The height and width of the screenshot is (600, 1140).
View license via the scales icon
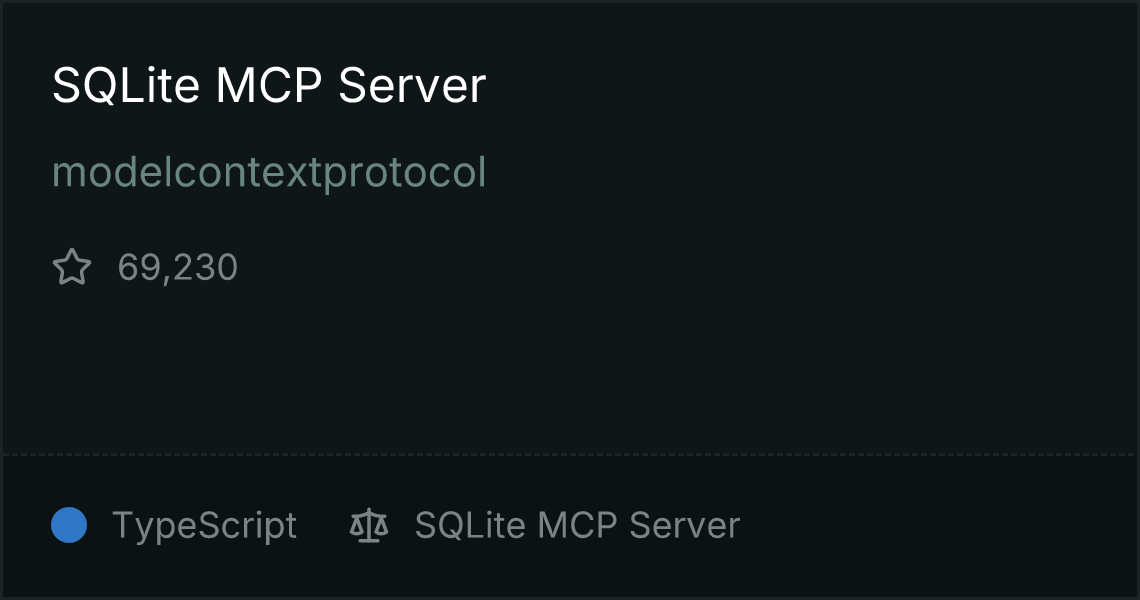[x=369, y=525]
